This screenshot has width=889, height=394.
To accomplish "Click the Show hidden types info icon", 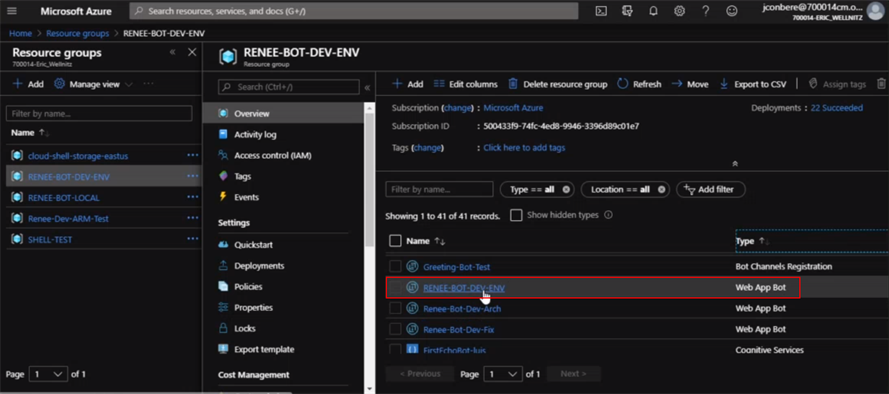I will tap(609, 215).
